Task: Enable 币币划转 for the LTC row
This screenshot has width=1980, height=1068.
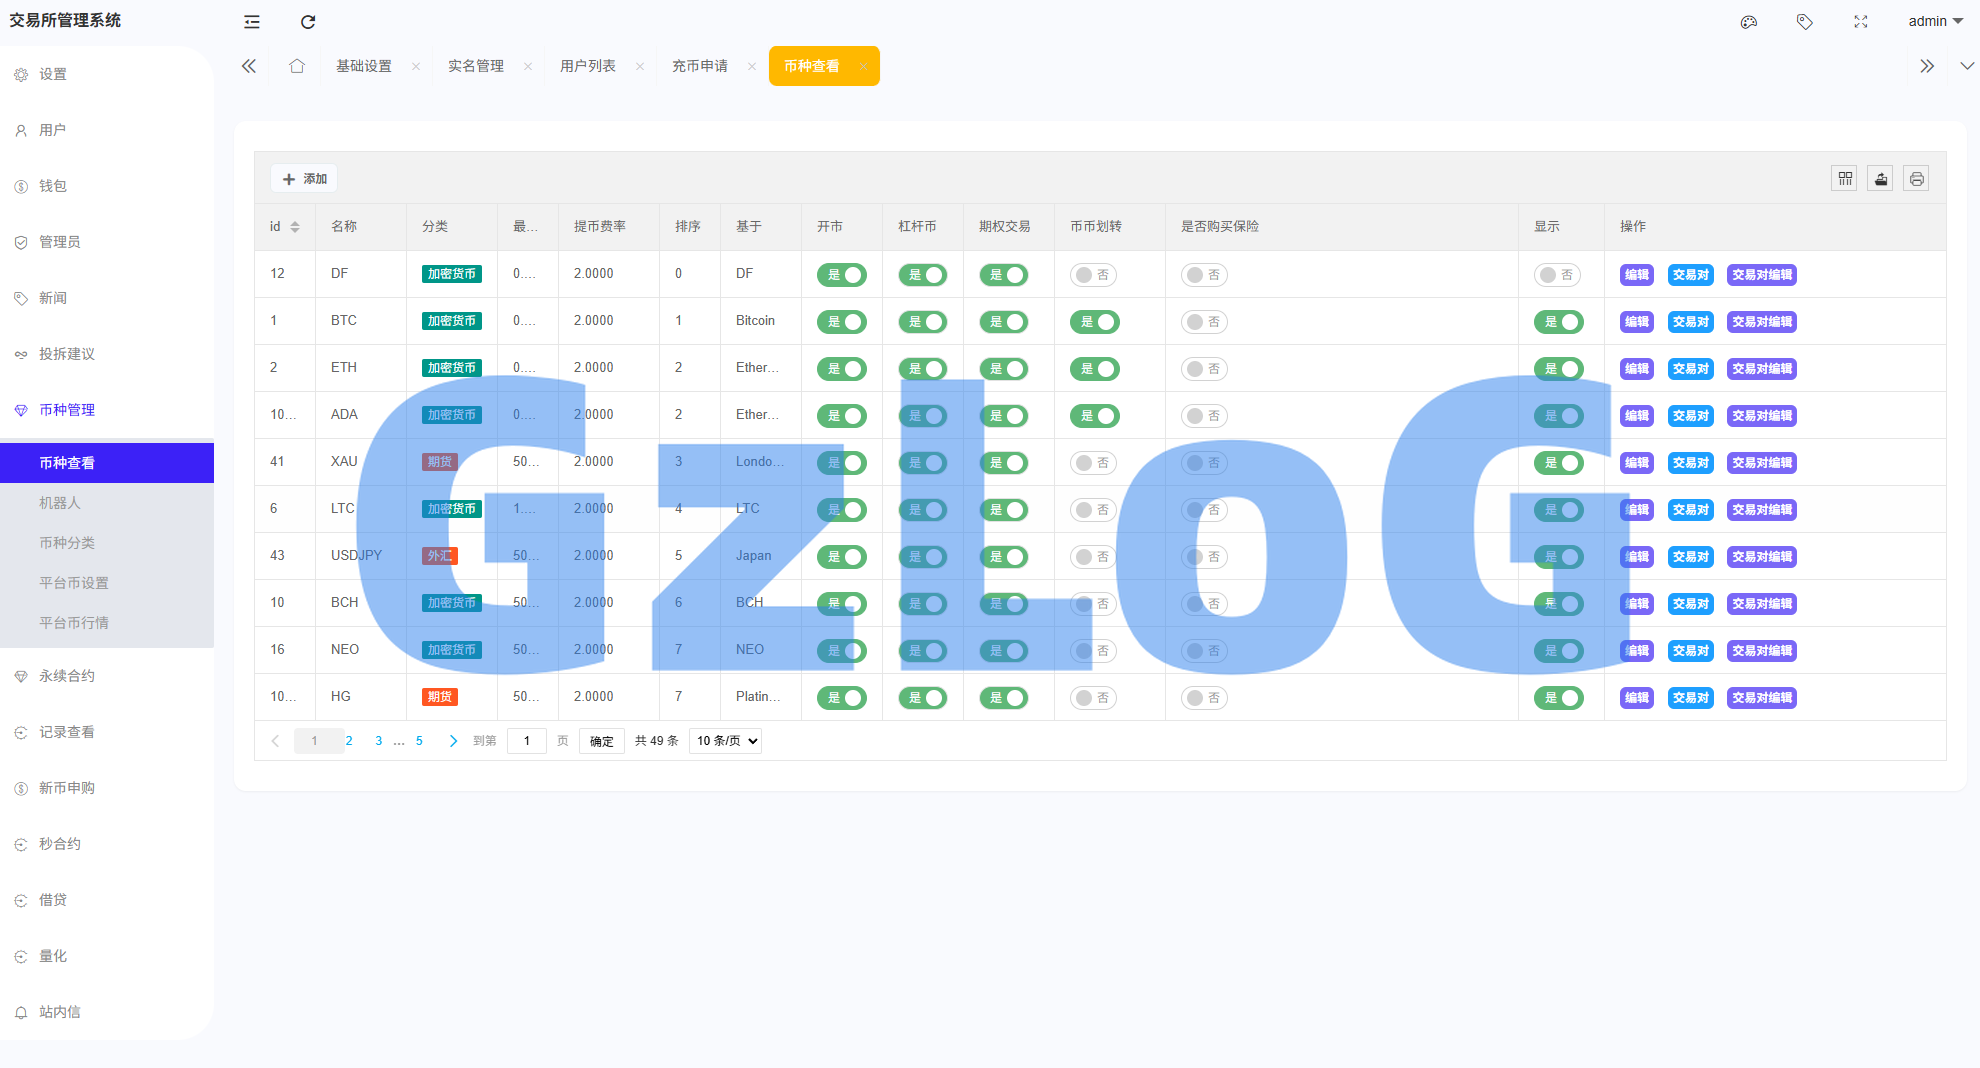Action: (x=1094, y=510)
